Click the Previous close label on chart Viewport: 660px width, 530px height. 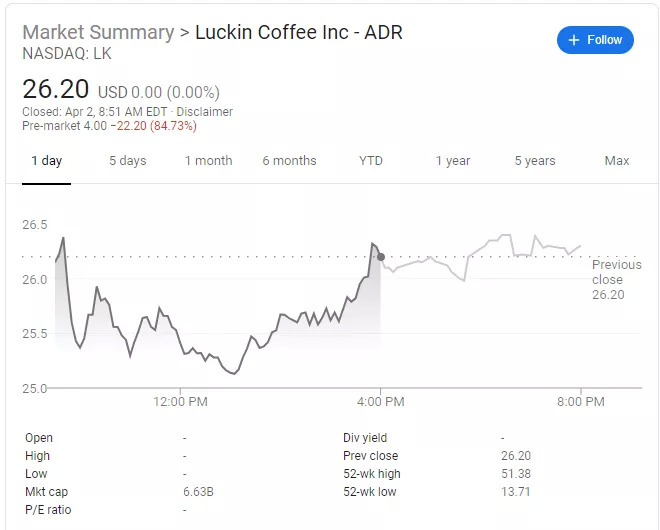[x=616, y=272]
